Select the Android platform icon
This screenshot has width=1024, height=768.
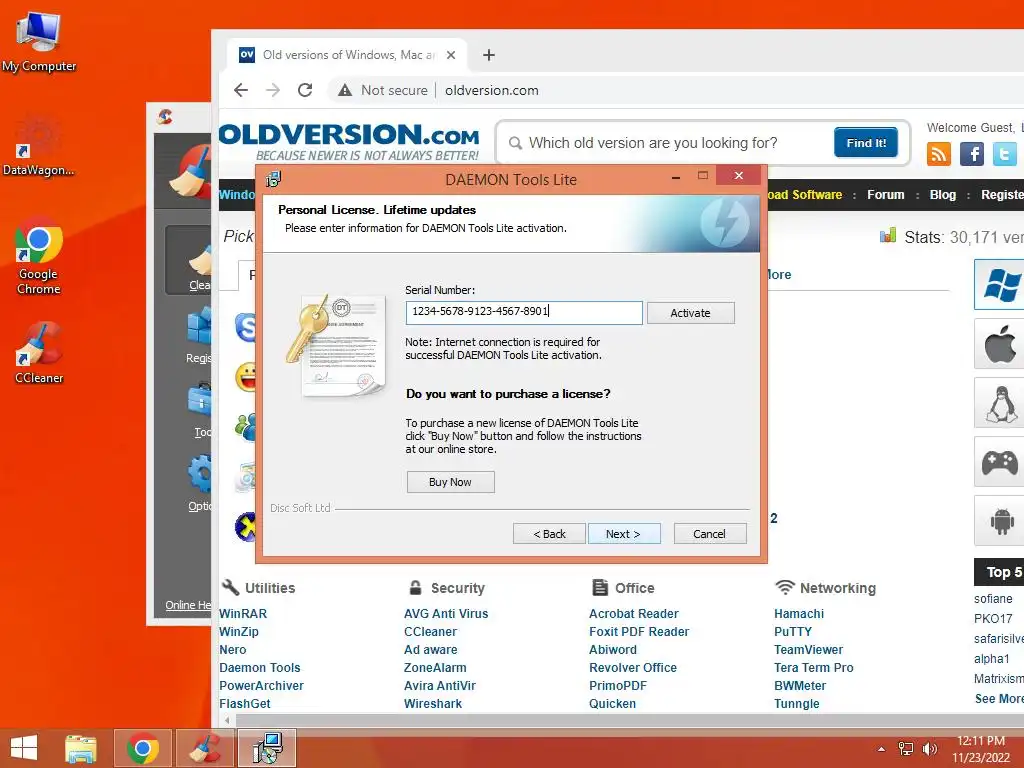click(999, 520)
